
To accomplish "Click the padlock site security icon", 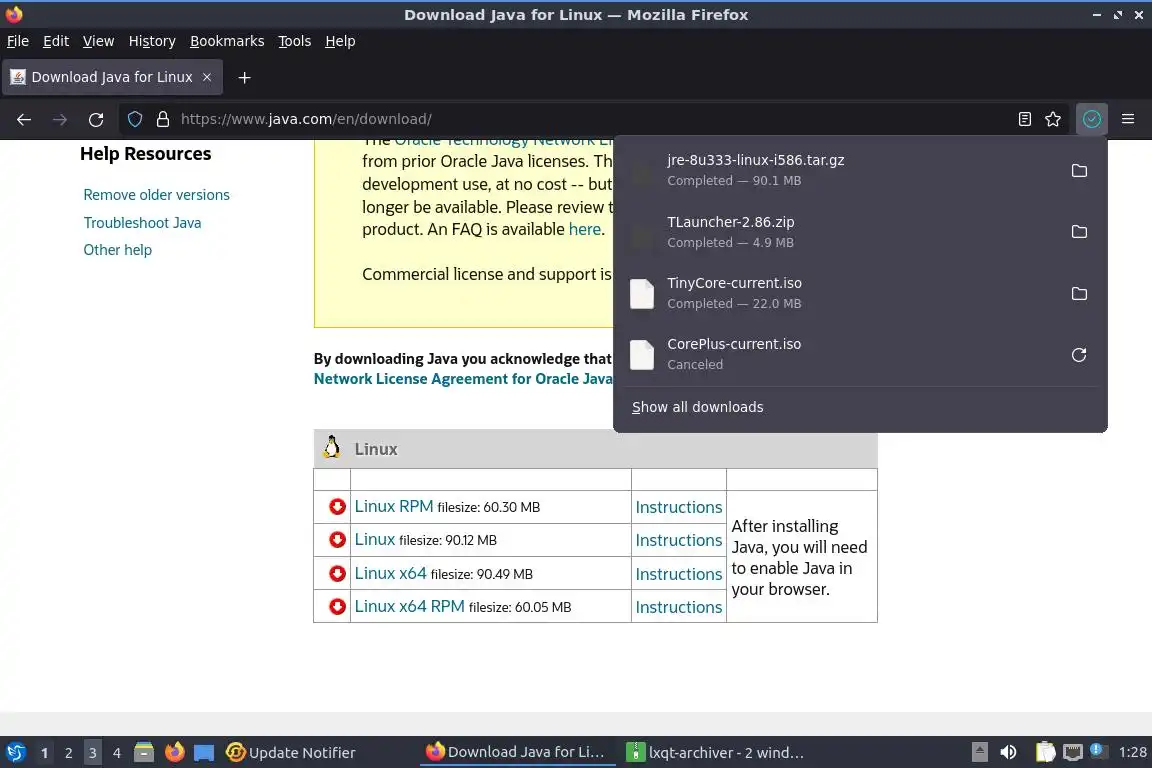I will click(x=162, y=119).
